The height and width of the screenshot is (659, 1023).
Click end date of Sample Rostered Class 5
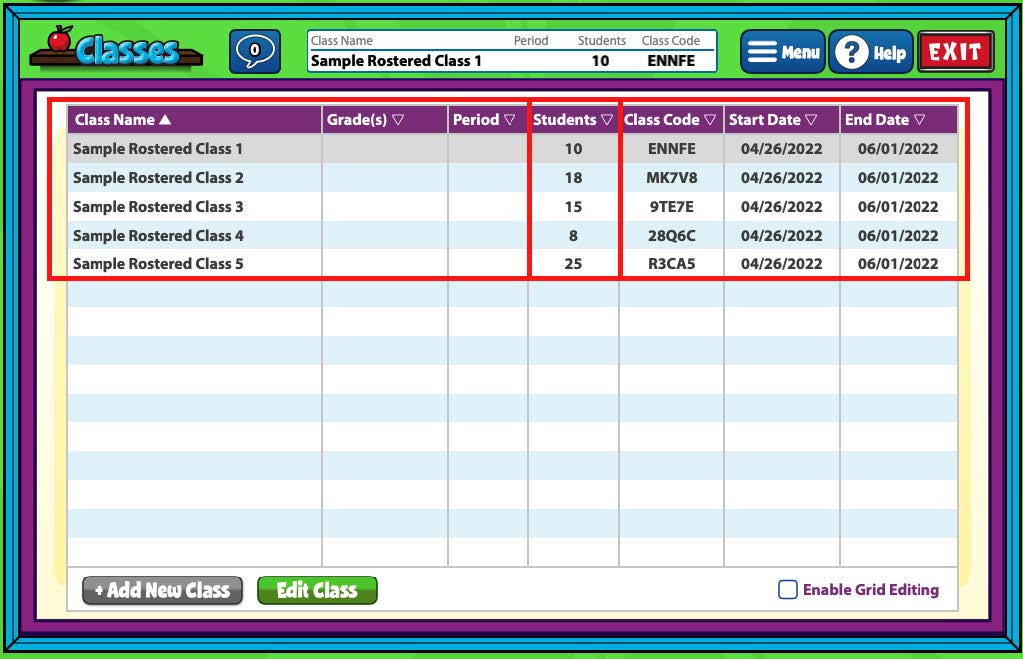(898, 264)
